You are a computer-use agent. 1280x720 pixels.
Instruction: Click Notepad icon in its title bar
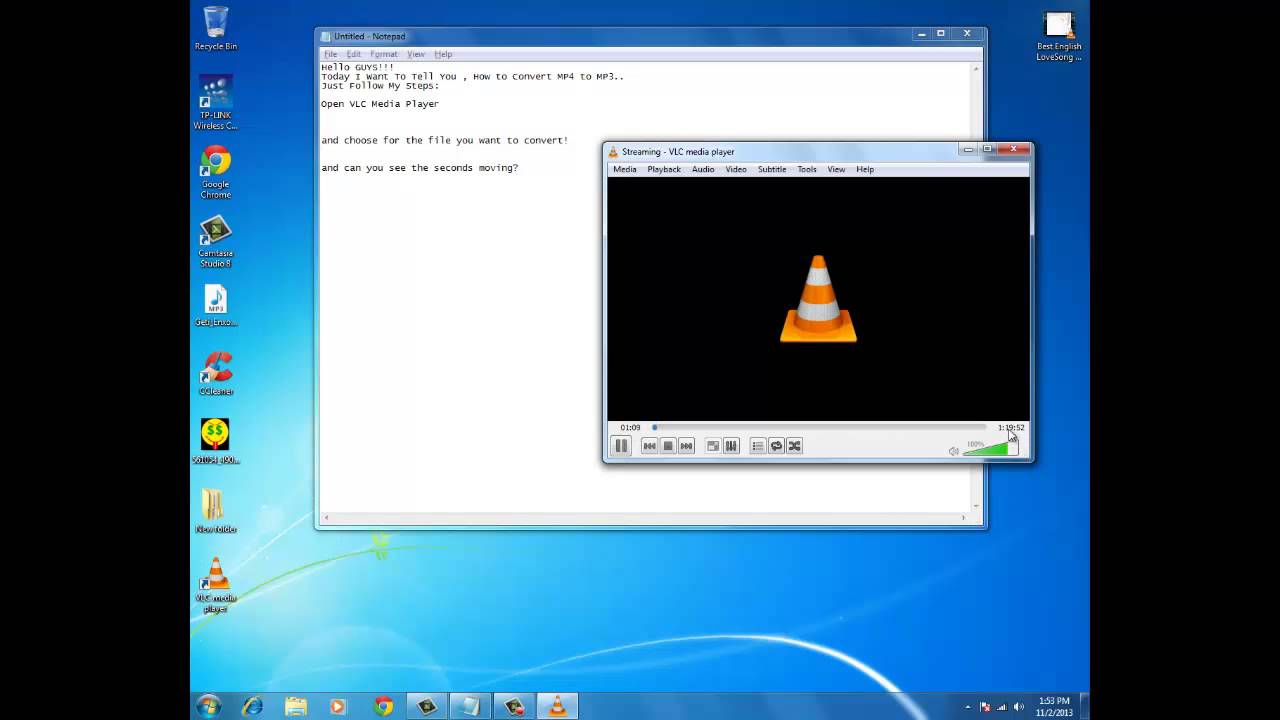pos(326,36)
